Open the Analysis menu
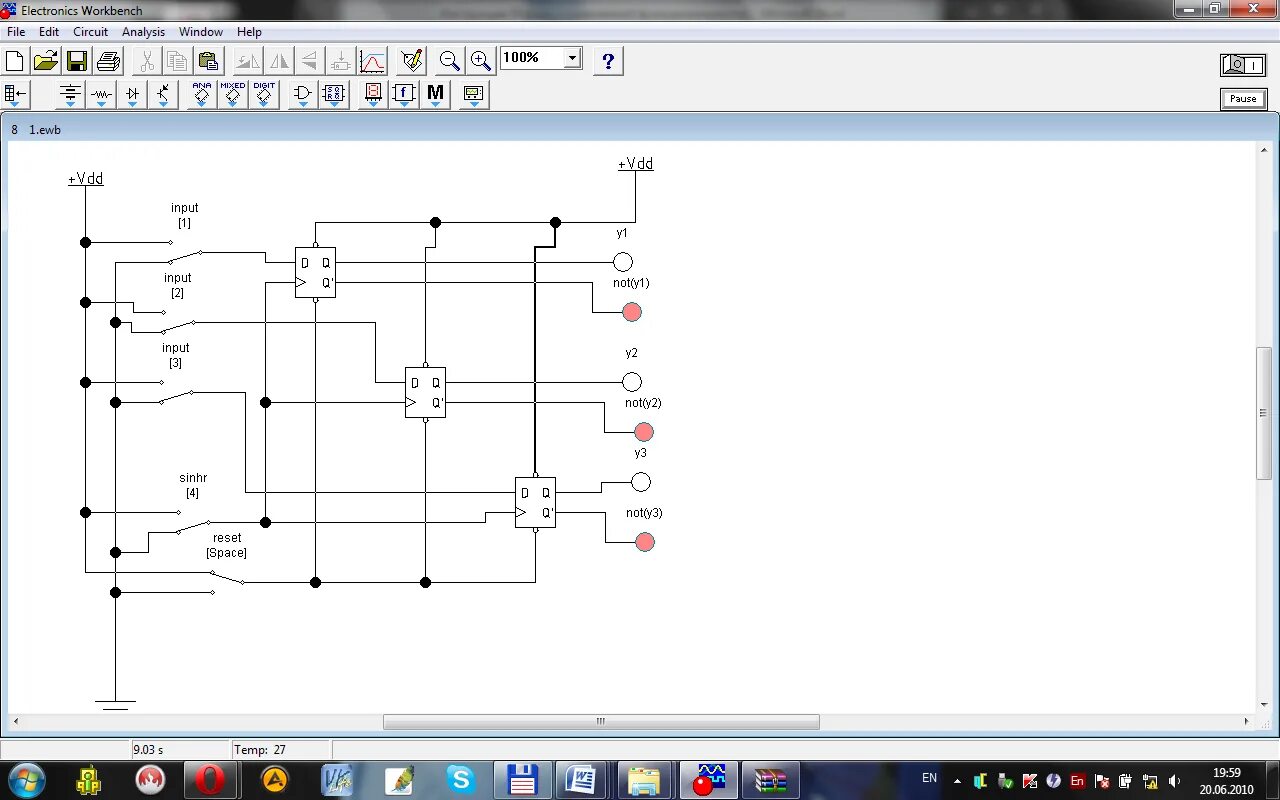The image size is (1280, 800). coord(143,32)
